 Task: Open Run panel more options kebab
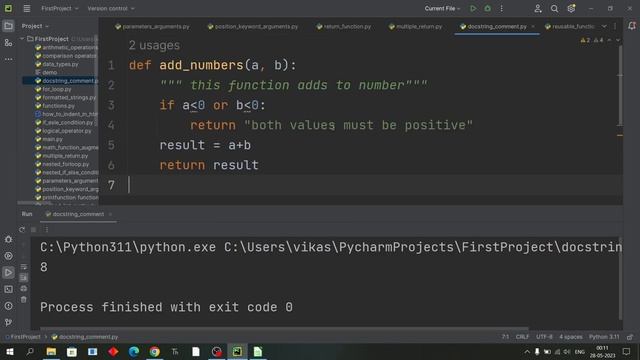pos(46,229)
